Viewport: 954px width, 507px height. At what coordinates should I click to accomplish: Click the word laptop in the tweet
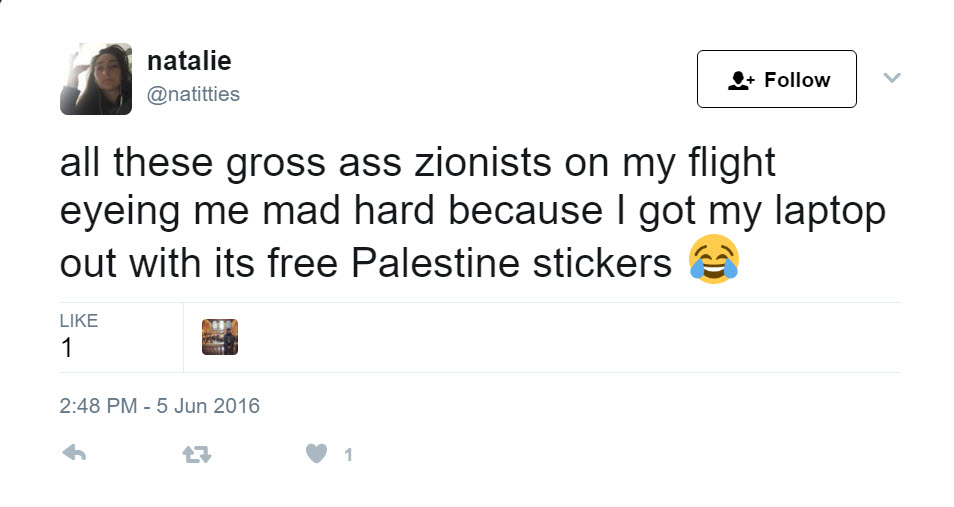pyautogui.click(x=830, y=212)
